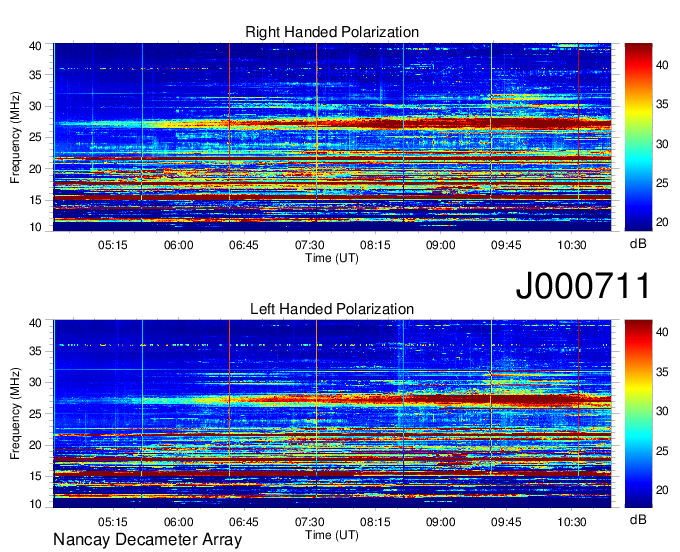Click the 10 MHz tick on Left Handed frequency axis
Screen dimensions: 680x552
pos(35,504)
